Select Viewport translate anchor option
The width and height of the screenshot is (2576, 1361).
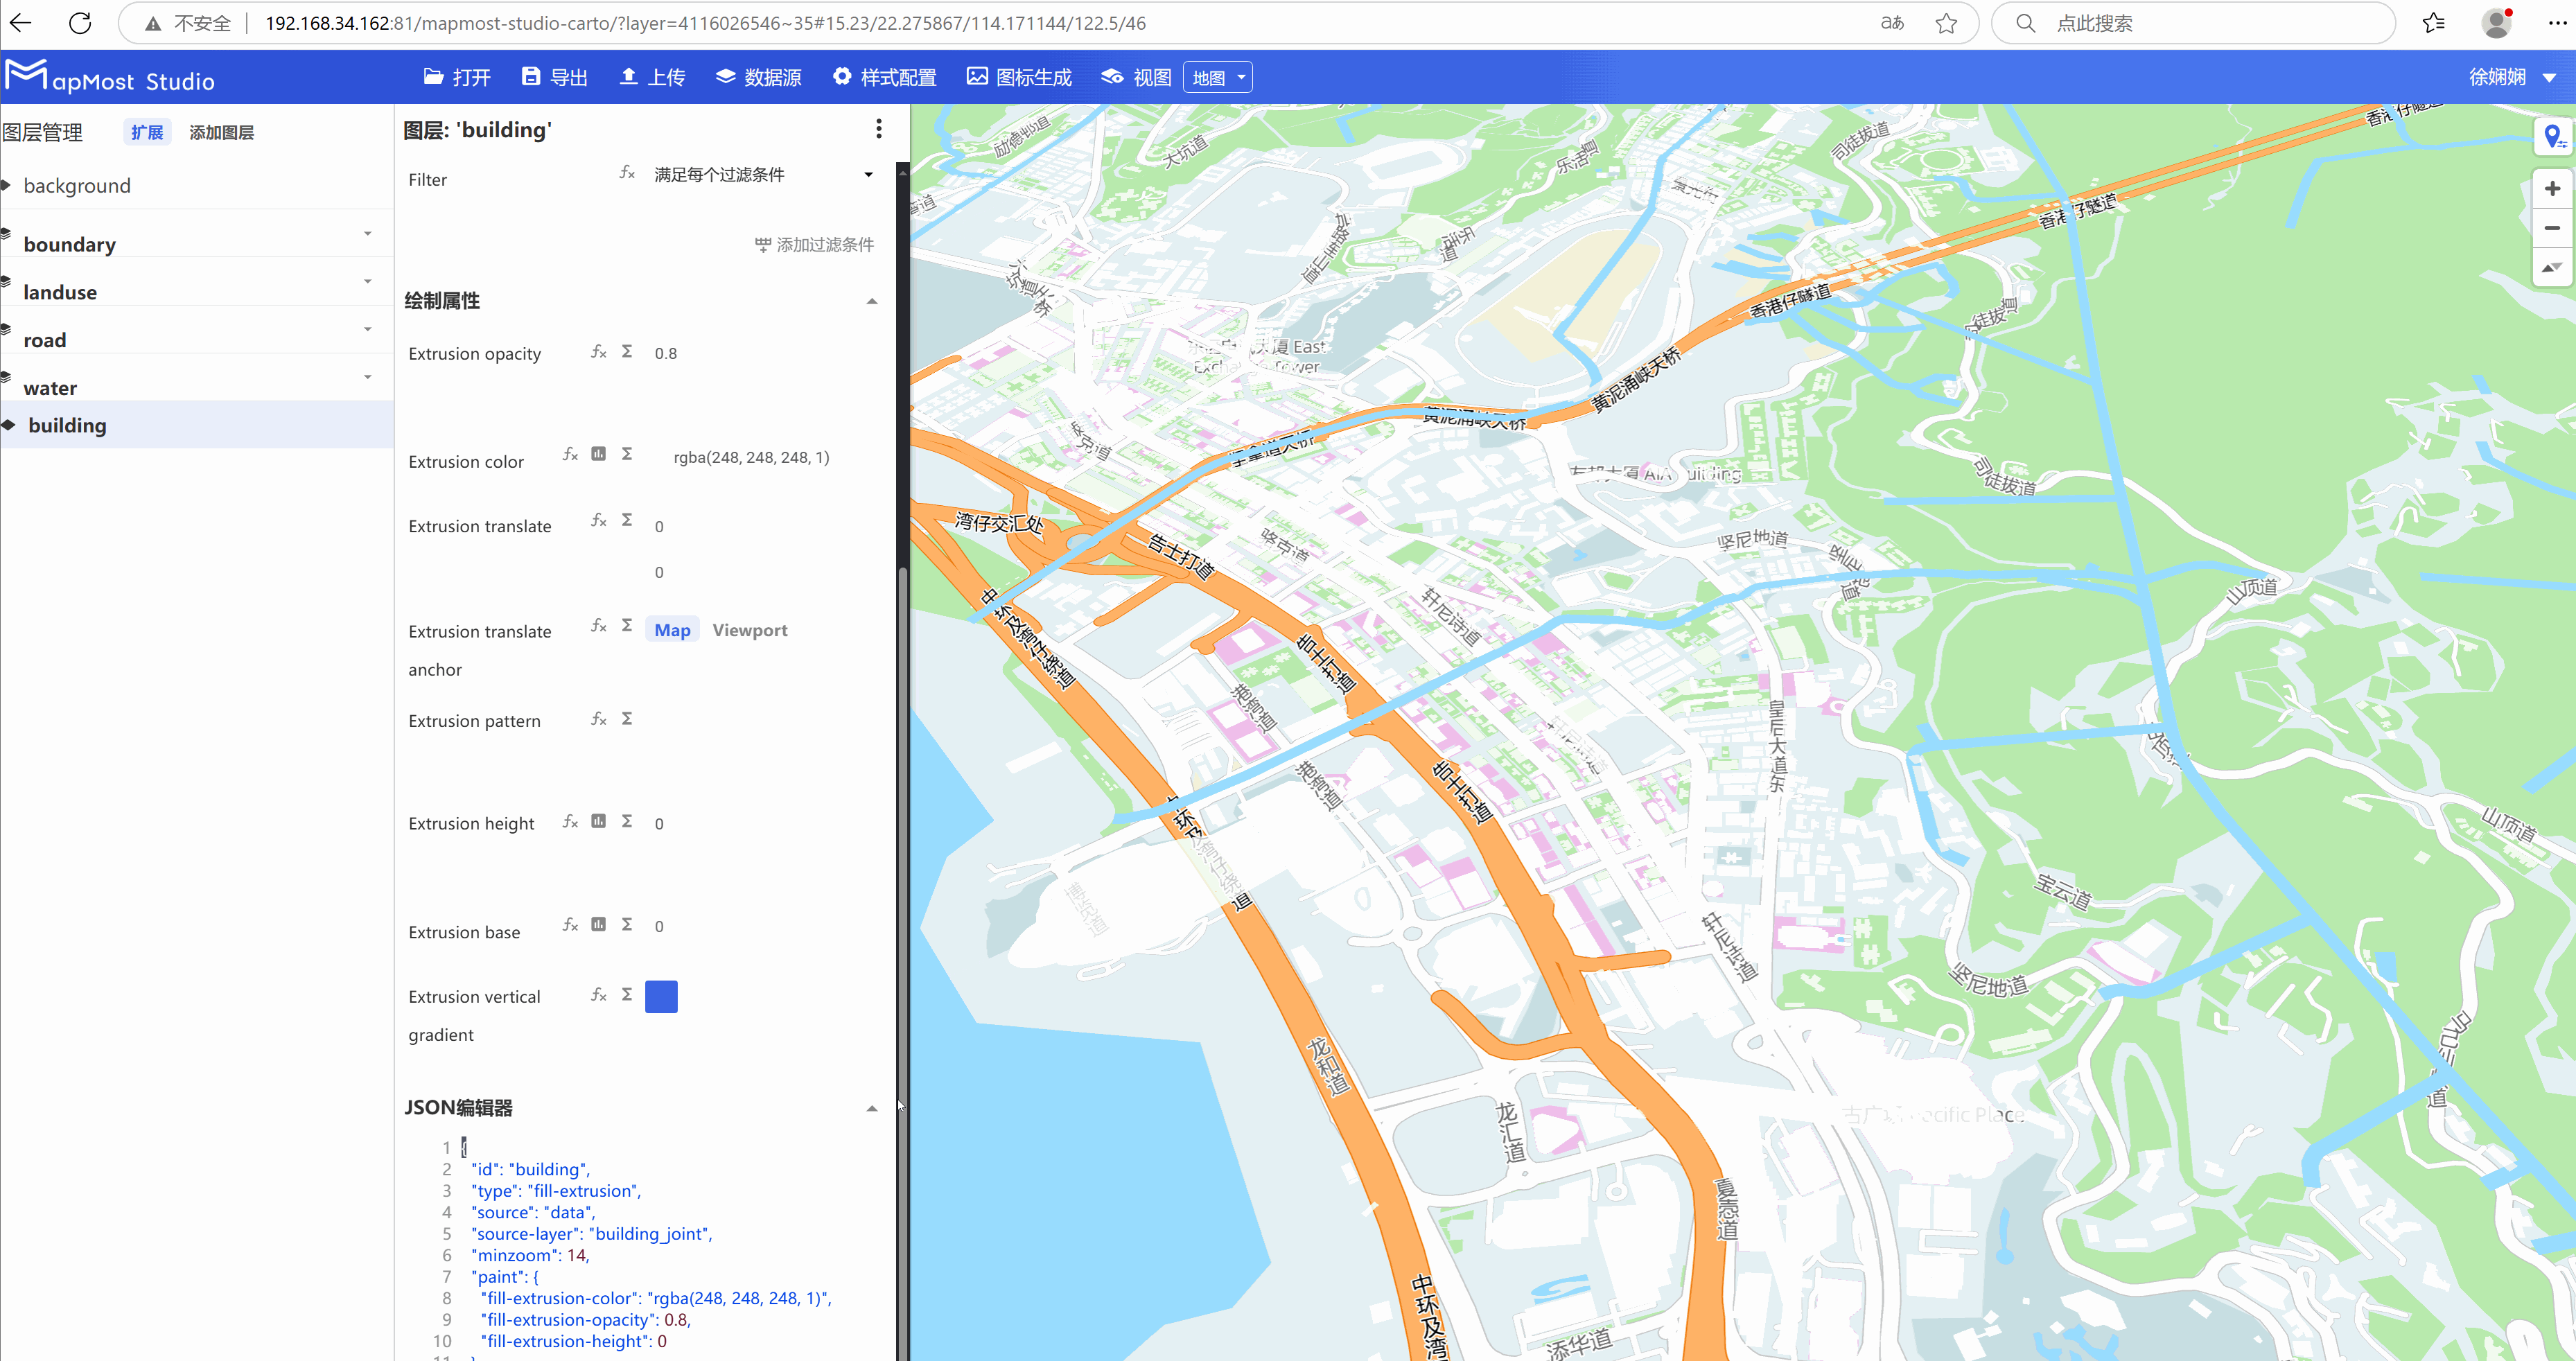click(x=749, y=630)
